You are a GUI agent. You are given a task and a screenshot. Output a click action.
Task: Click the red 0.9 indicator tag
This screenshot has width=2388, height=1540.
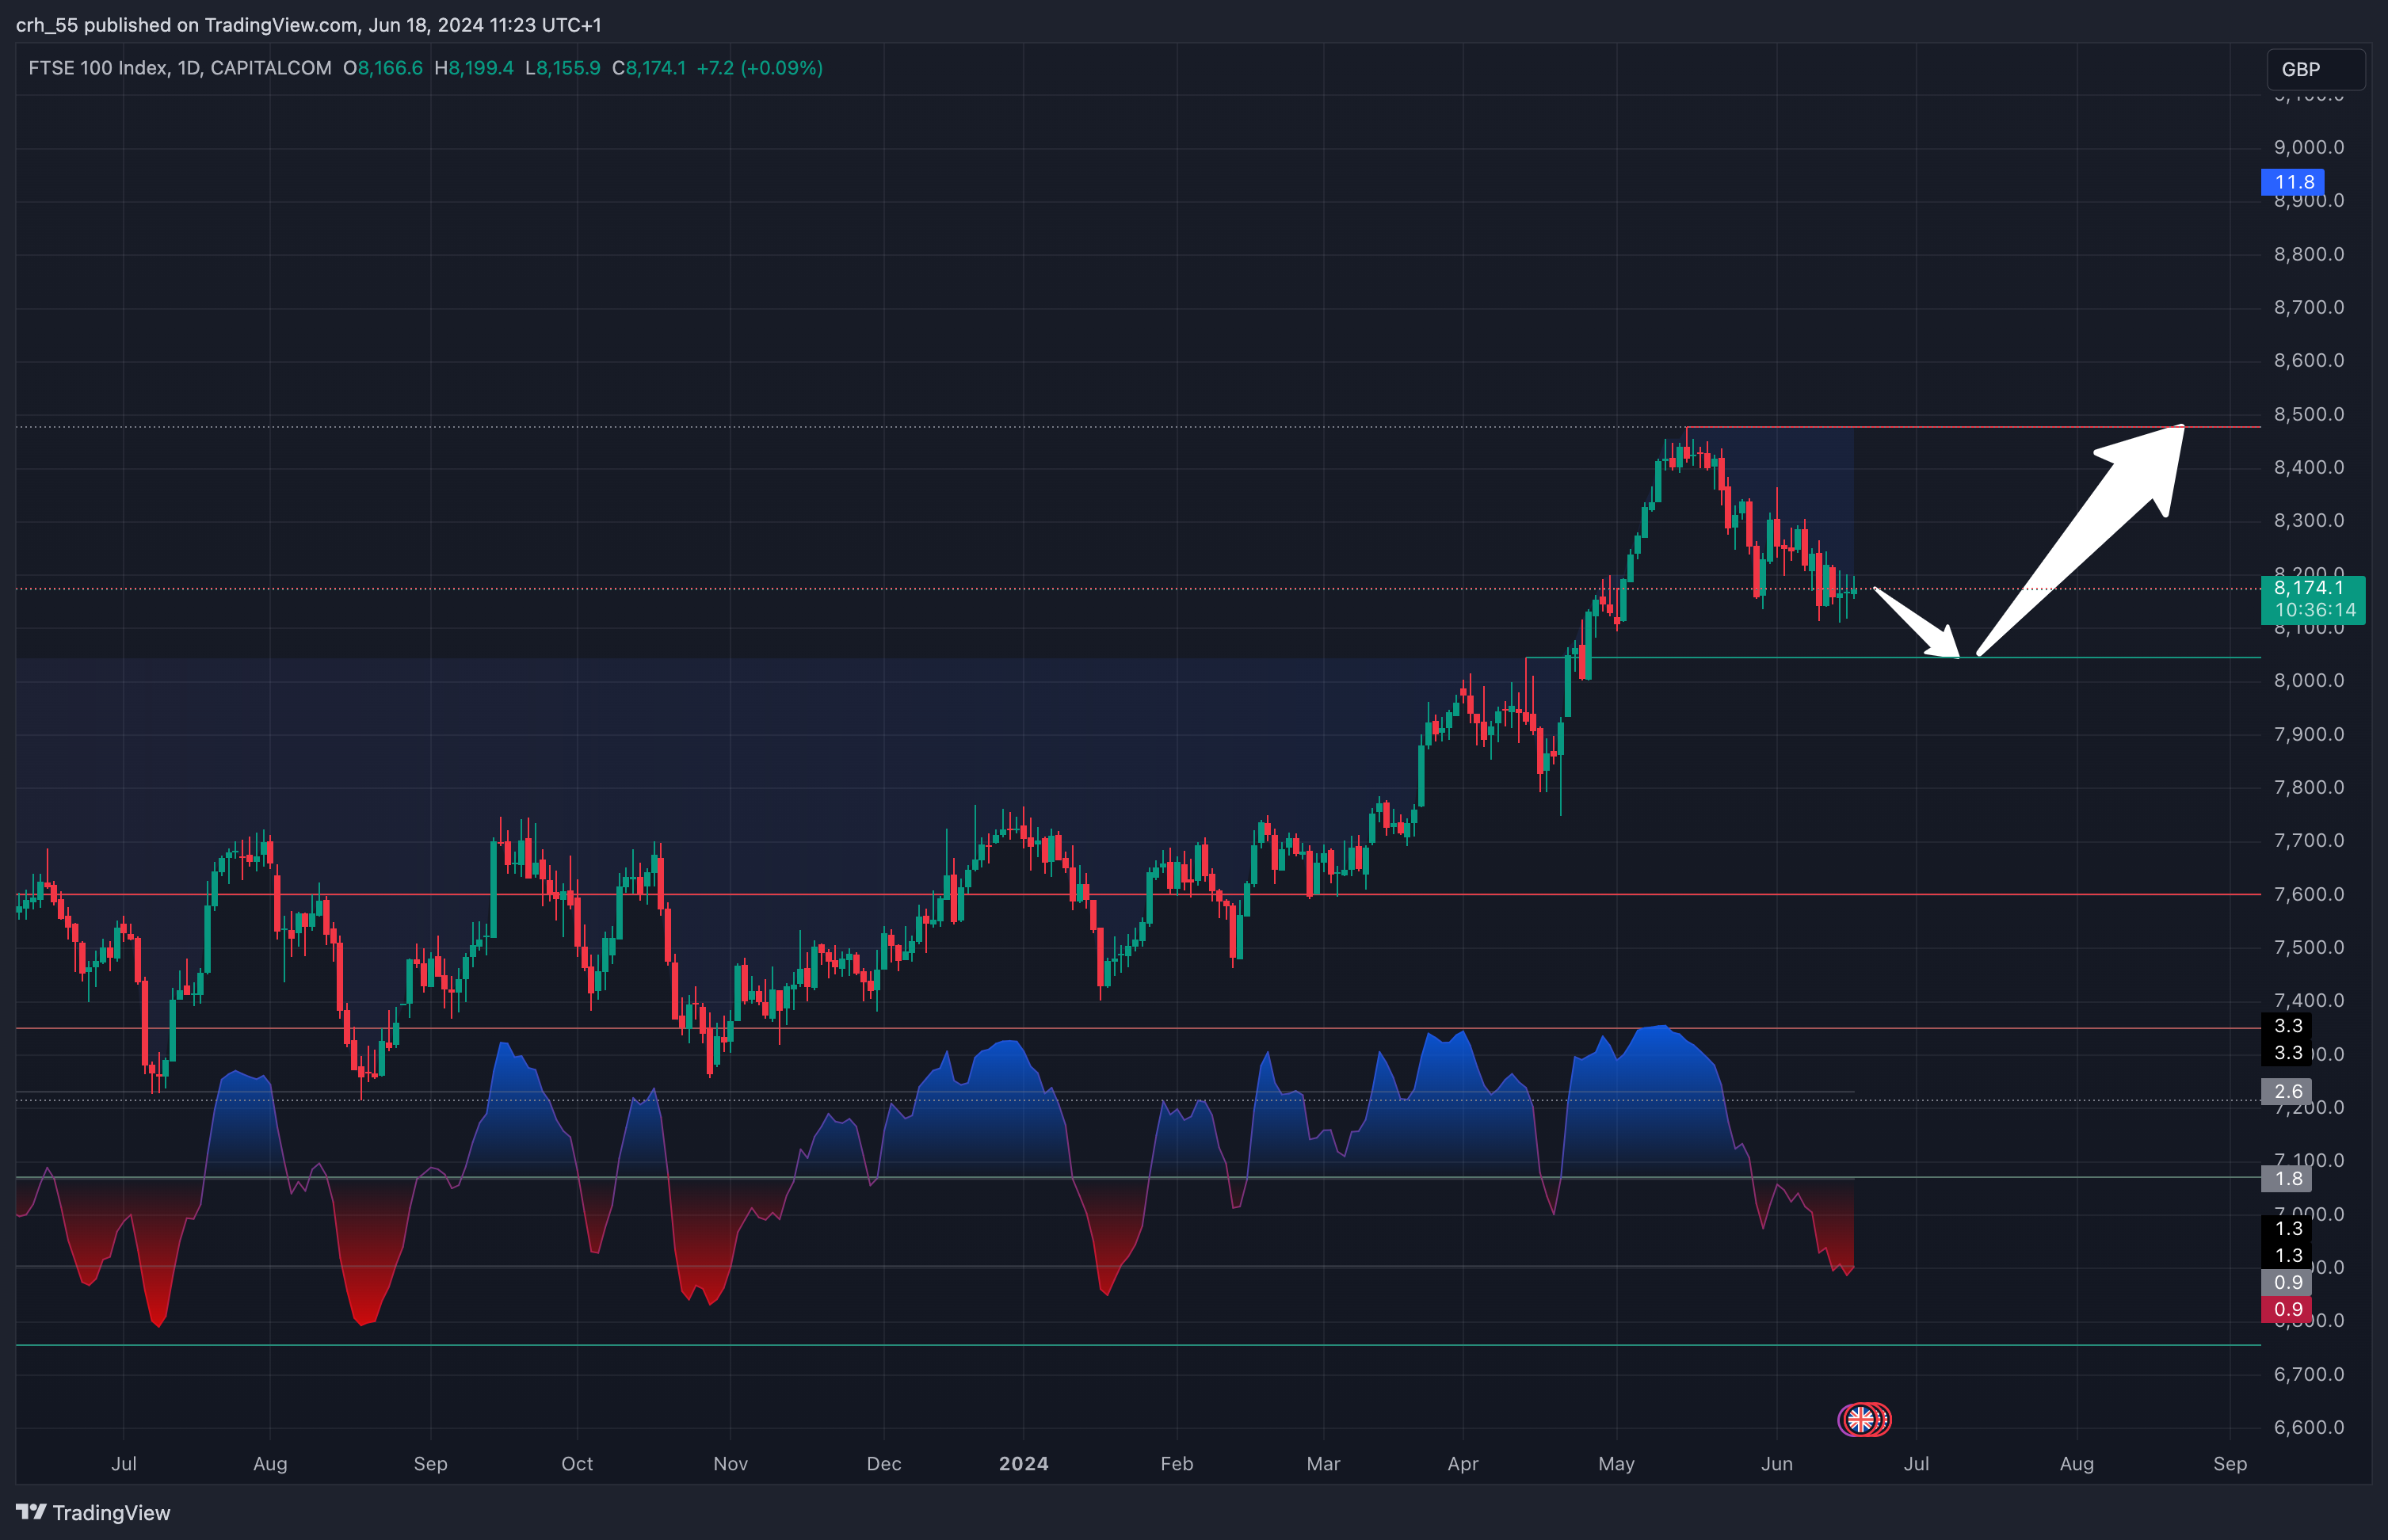[x=2287, y=1309]
